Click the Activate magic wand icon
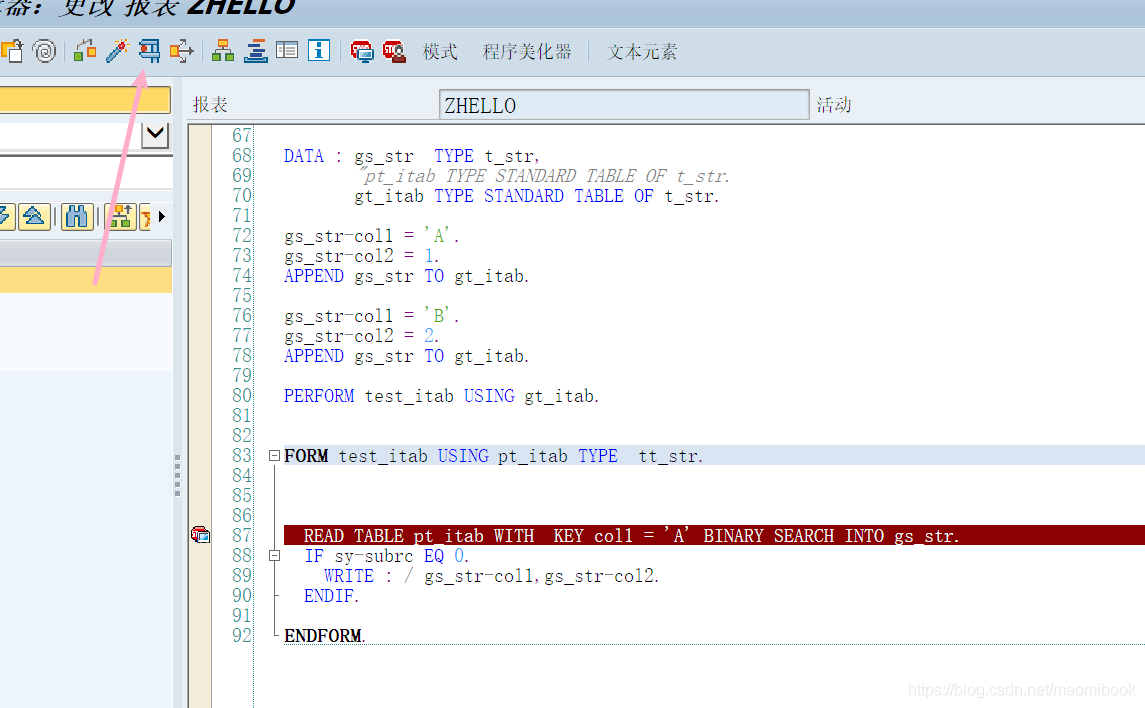1145x708 pixels. (117, 51)
